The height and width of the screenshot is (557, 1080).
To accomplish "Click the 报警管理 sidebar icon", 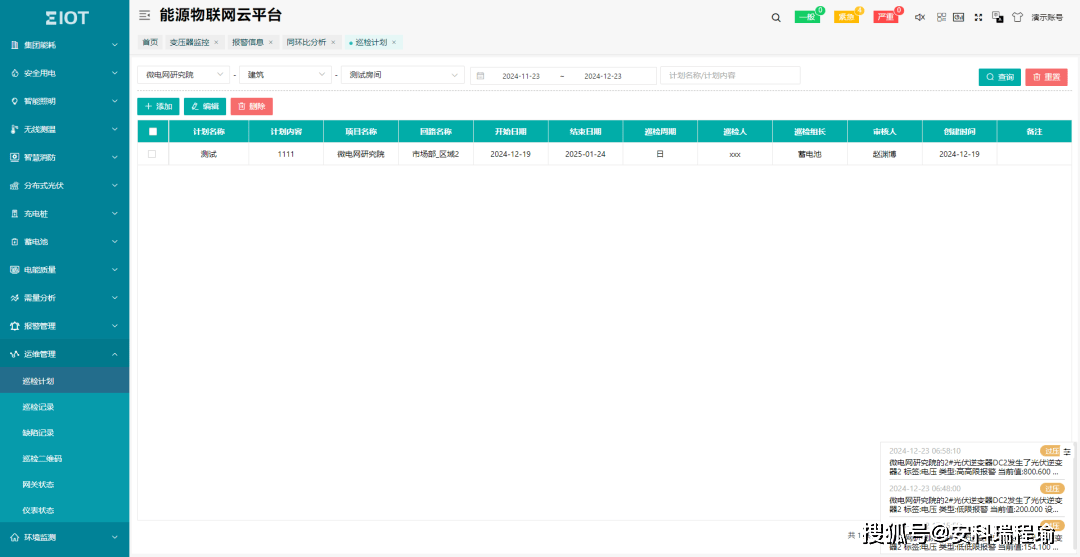I will click(x=14, y=326).
